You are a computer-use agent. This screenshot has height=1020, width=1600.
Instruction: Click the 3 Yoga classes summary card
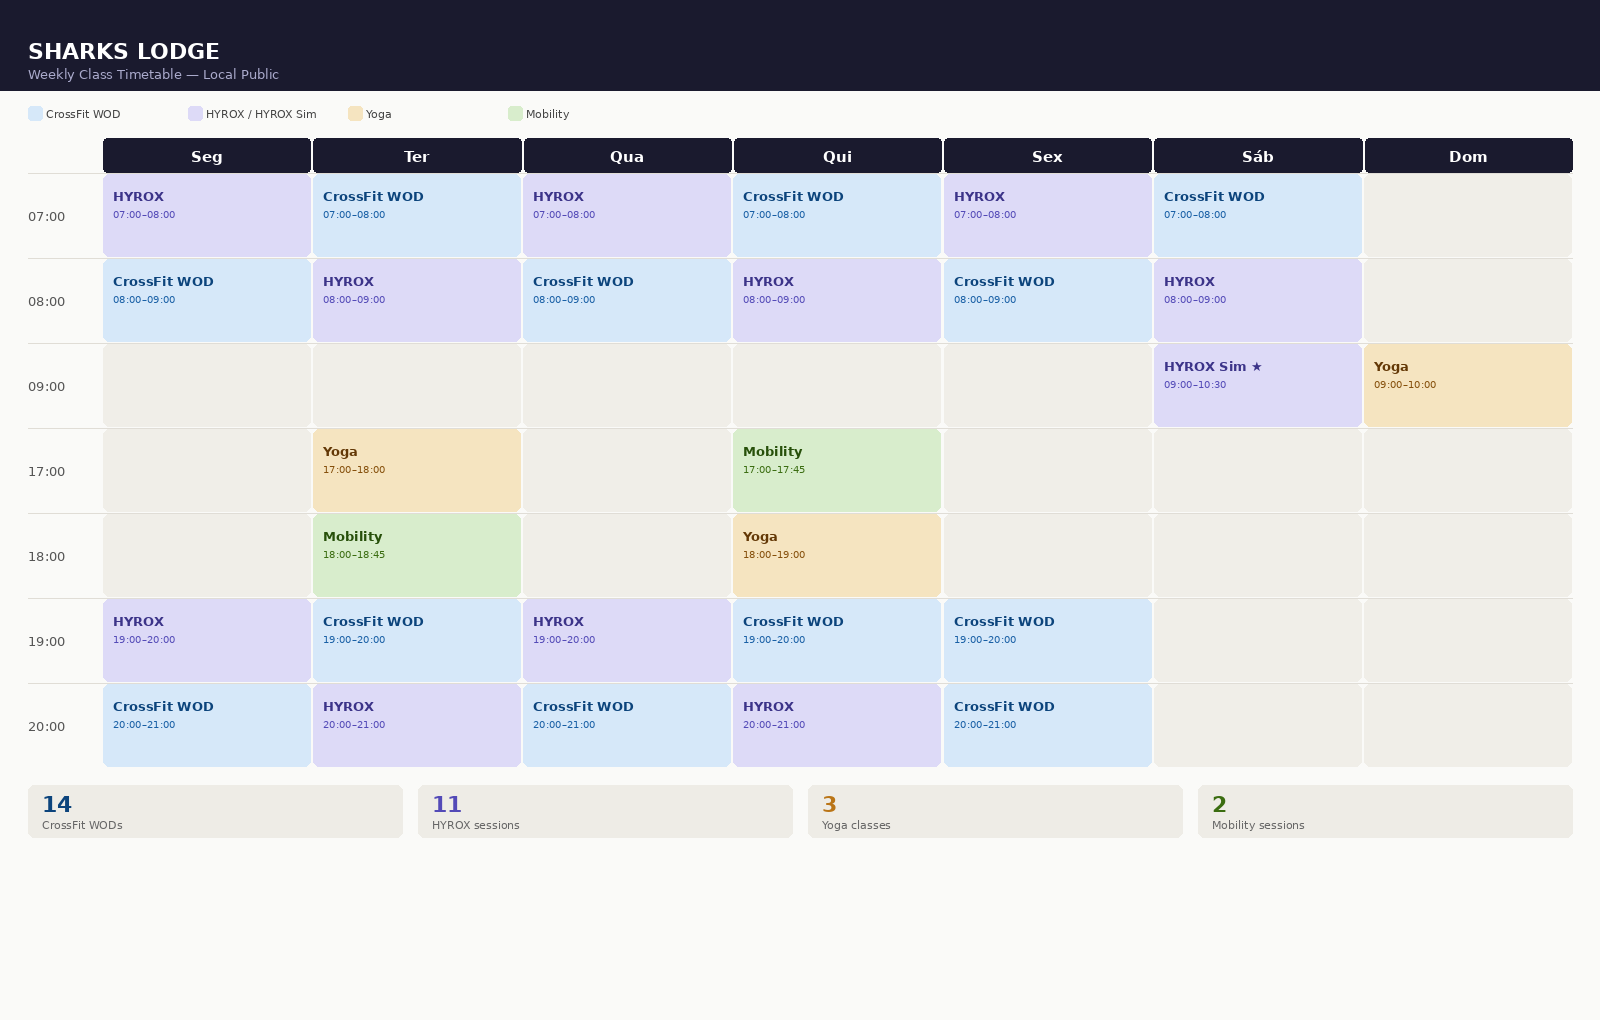(x=995, y=812)
